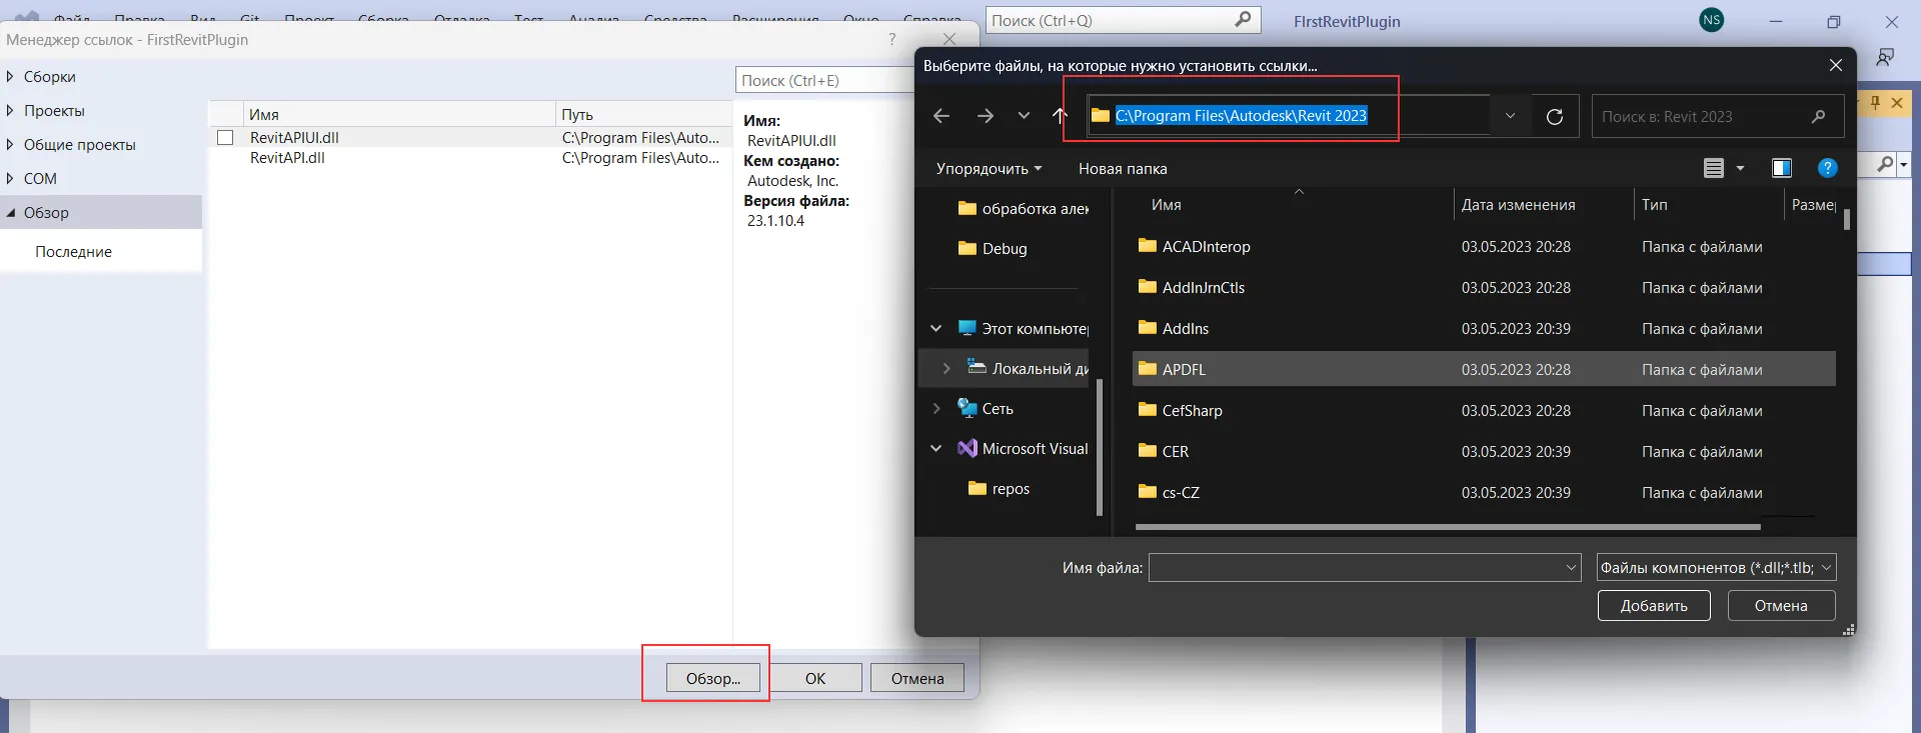Expand the Общие проекты category
Image resolution: width=1921 pixels, height=733 pixels.
(x=10, y=145)
